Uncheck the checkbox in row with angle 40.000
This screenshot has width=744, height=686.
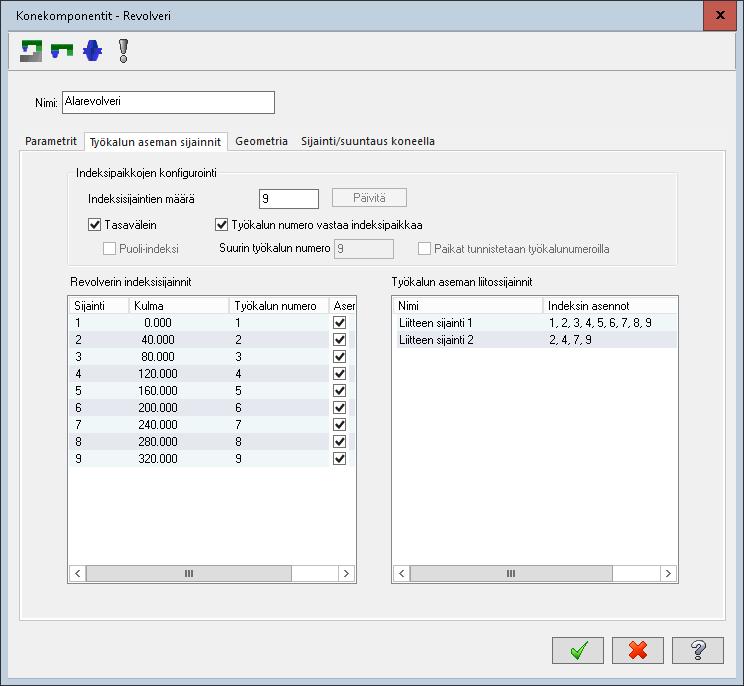click(x=339, y=340)
